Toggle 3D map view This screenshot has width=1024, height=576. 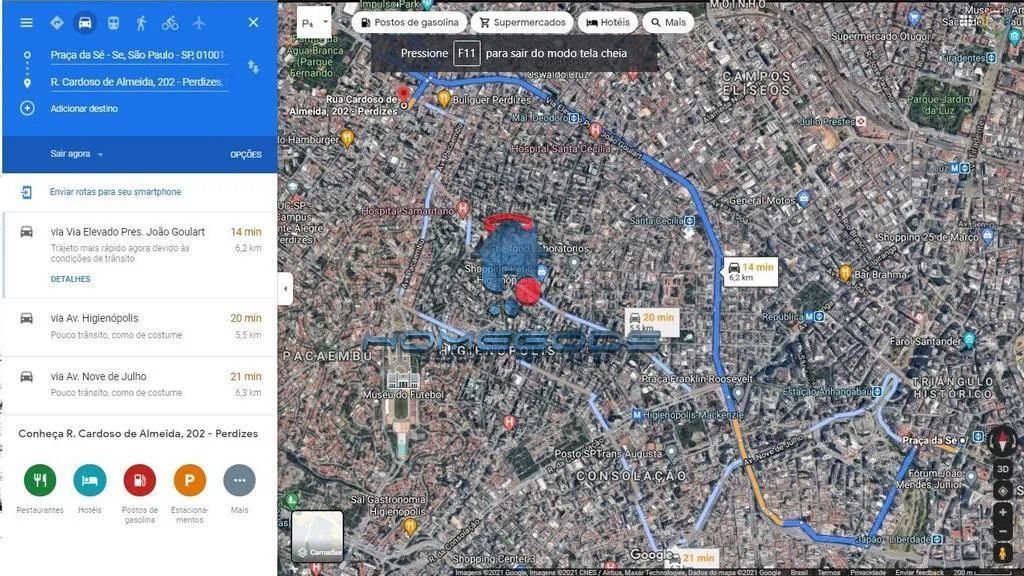1002,469
